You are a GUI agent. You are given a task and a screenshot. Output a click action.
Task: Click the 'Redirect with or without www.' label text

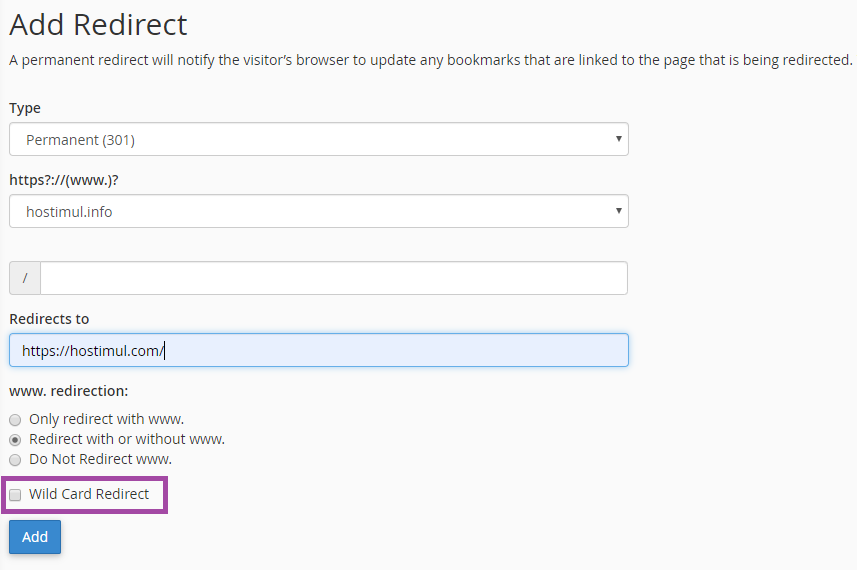(x=127, y=439)
